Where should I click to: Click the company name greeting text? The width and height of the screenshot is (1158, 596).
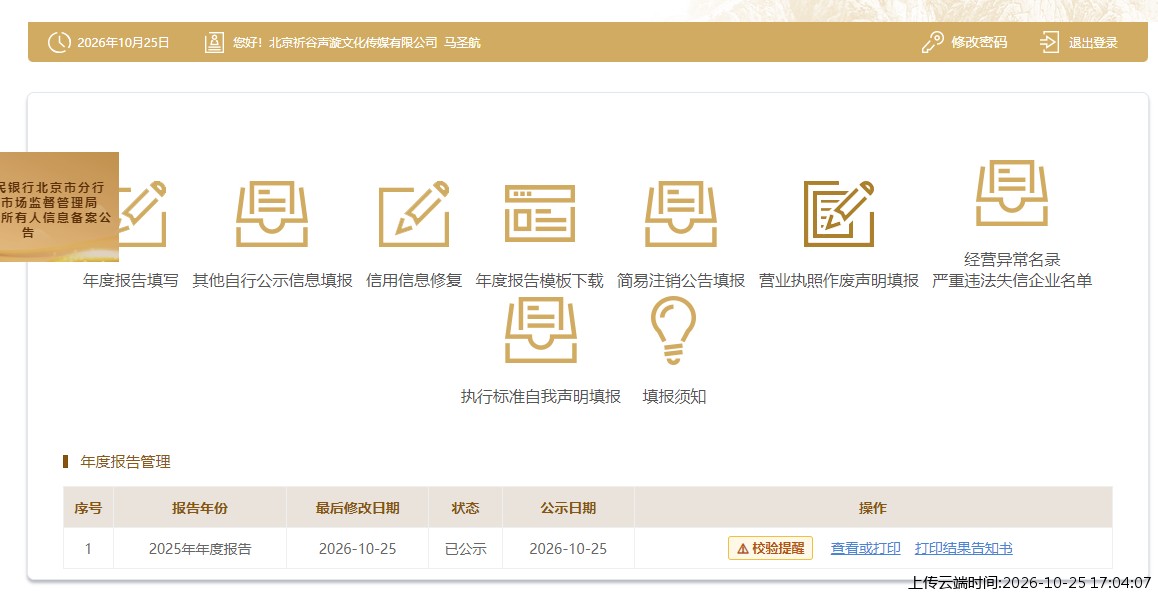click(357, 43)
